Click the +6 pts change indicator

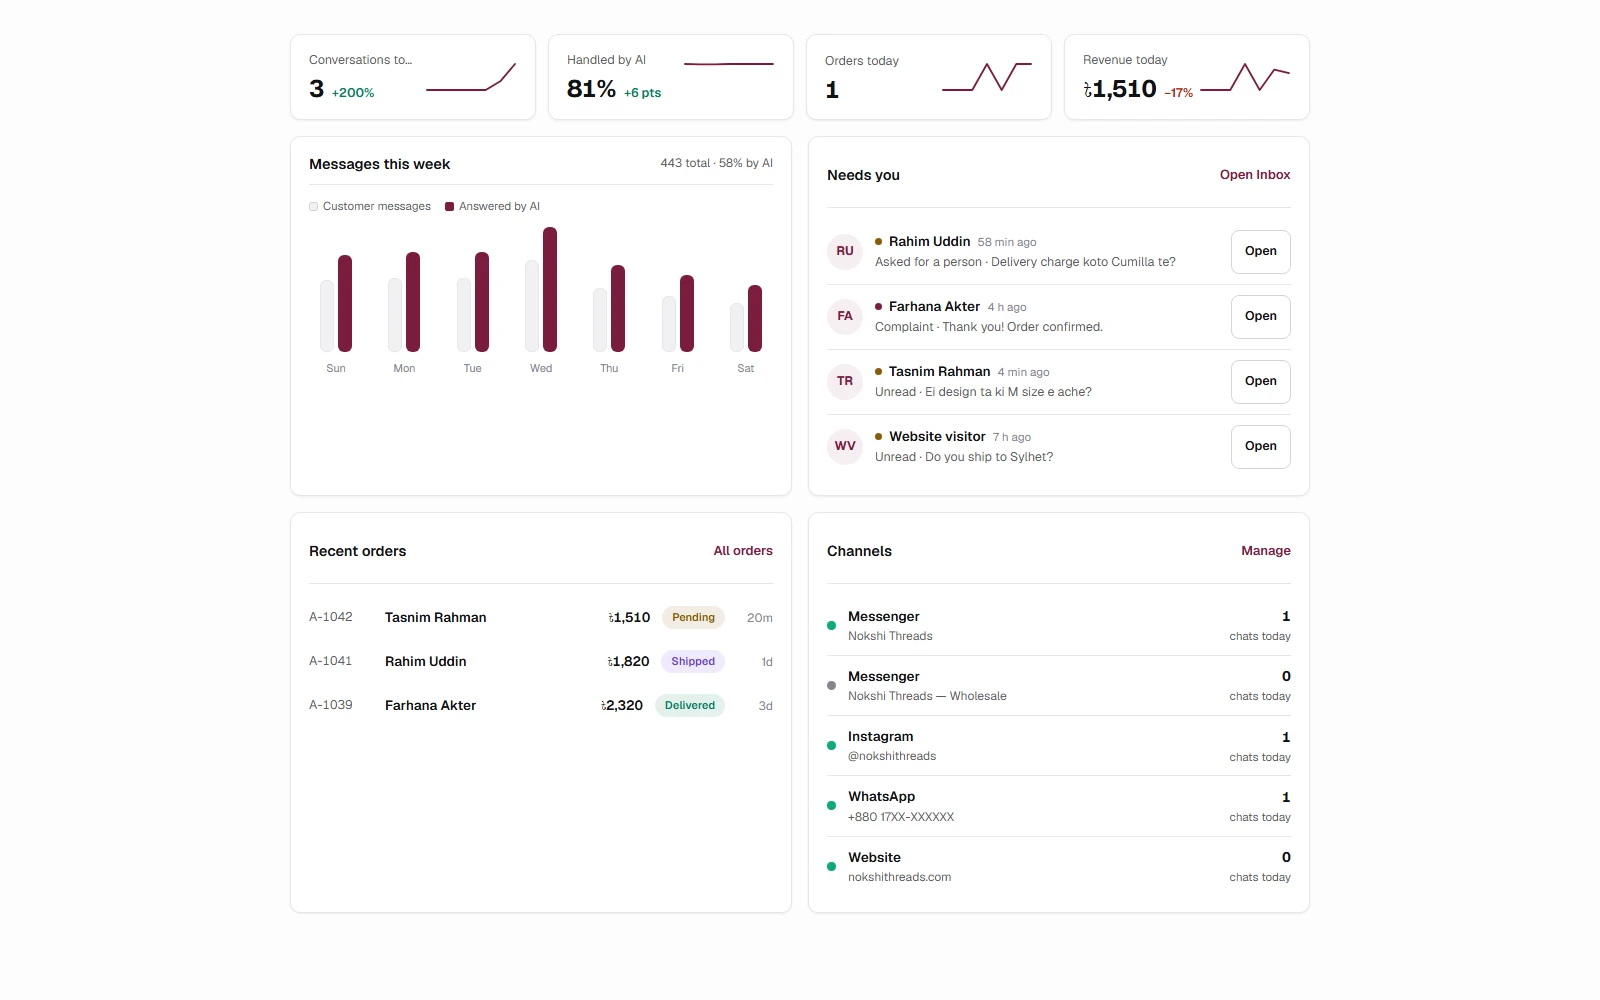(x=642, y=93)
